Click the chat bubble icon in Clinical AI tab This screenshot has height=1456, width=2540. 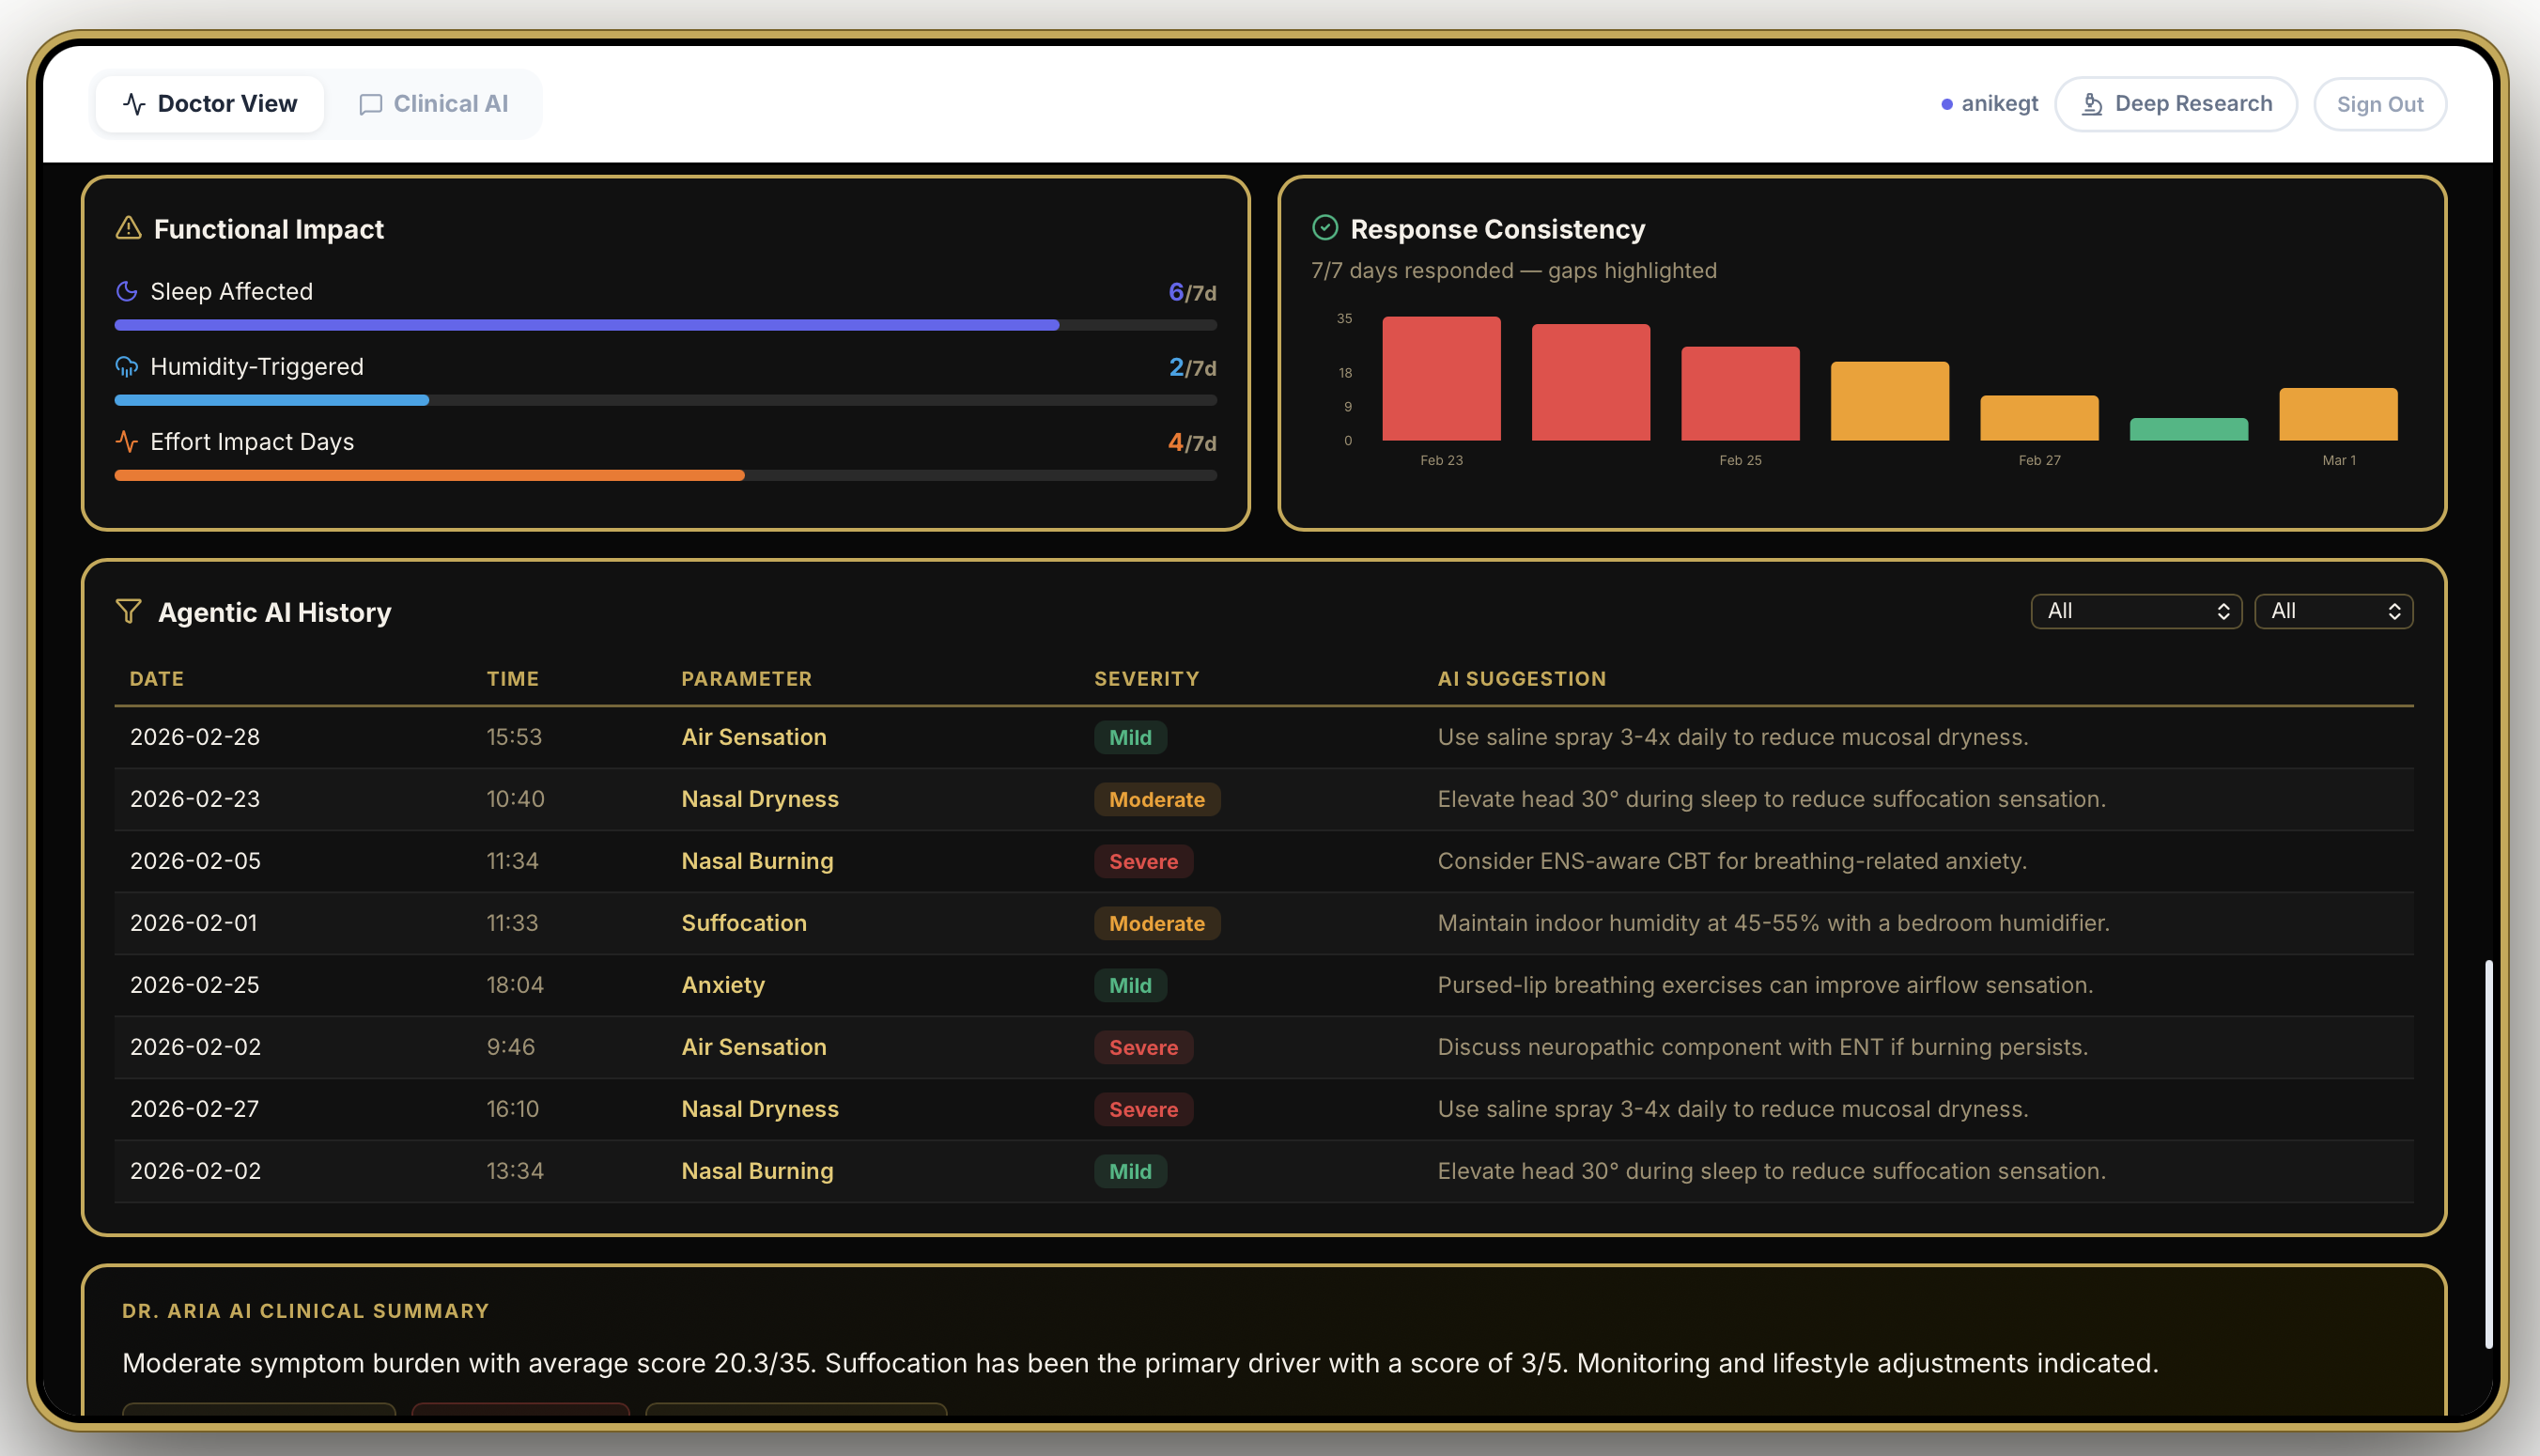[371, 104]
